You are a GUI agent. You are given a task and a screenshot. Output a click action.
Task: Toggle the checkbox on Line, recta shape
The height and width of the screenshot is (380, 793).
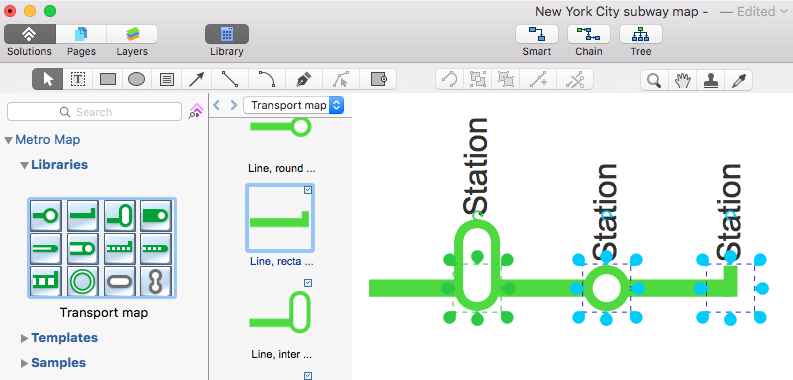(x=308, y=190)
